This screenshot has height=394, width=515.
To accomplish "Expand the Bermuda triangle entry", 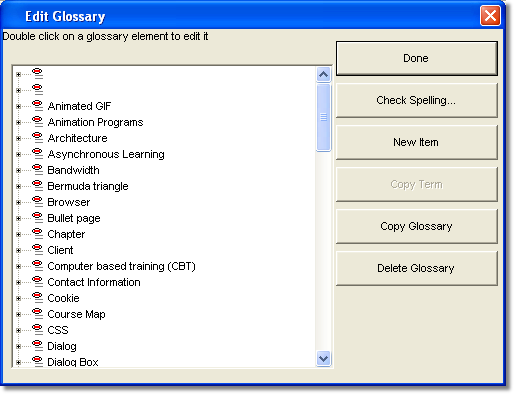I will (x=19, y=186).
